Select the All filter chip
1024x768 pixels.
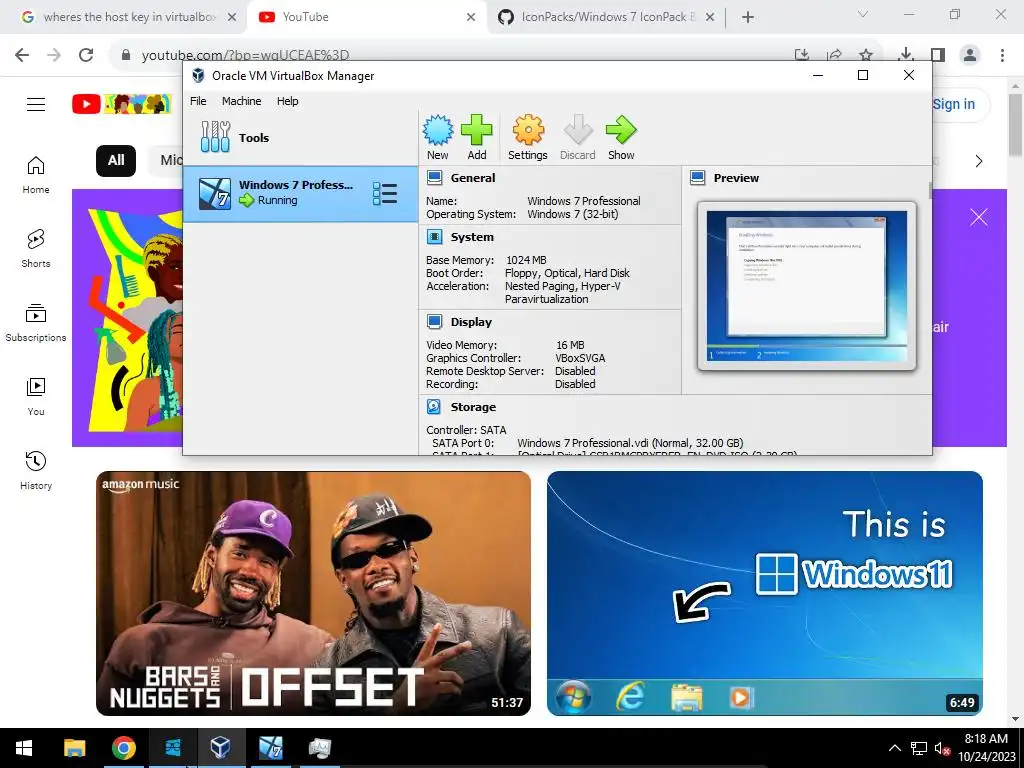coord(116,161)
